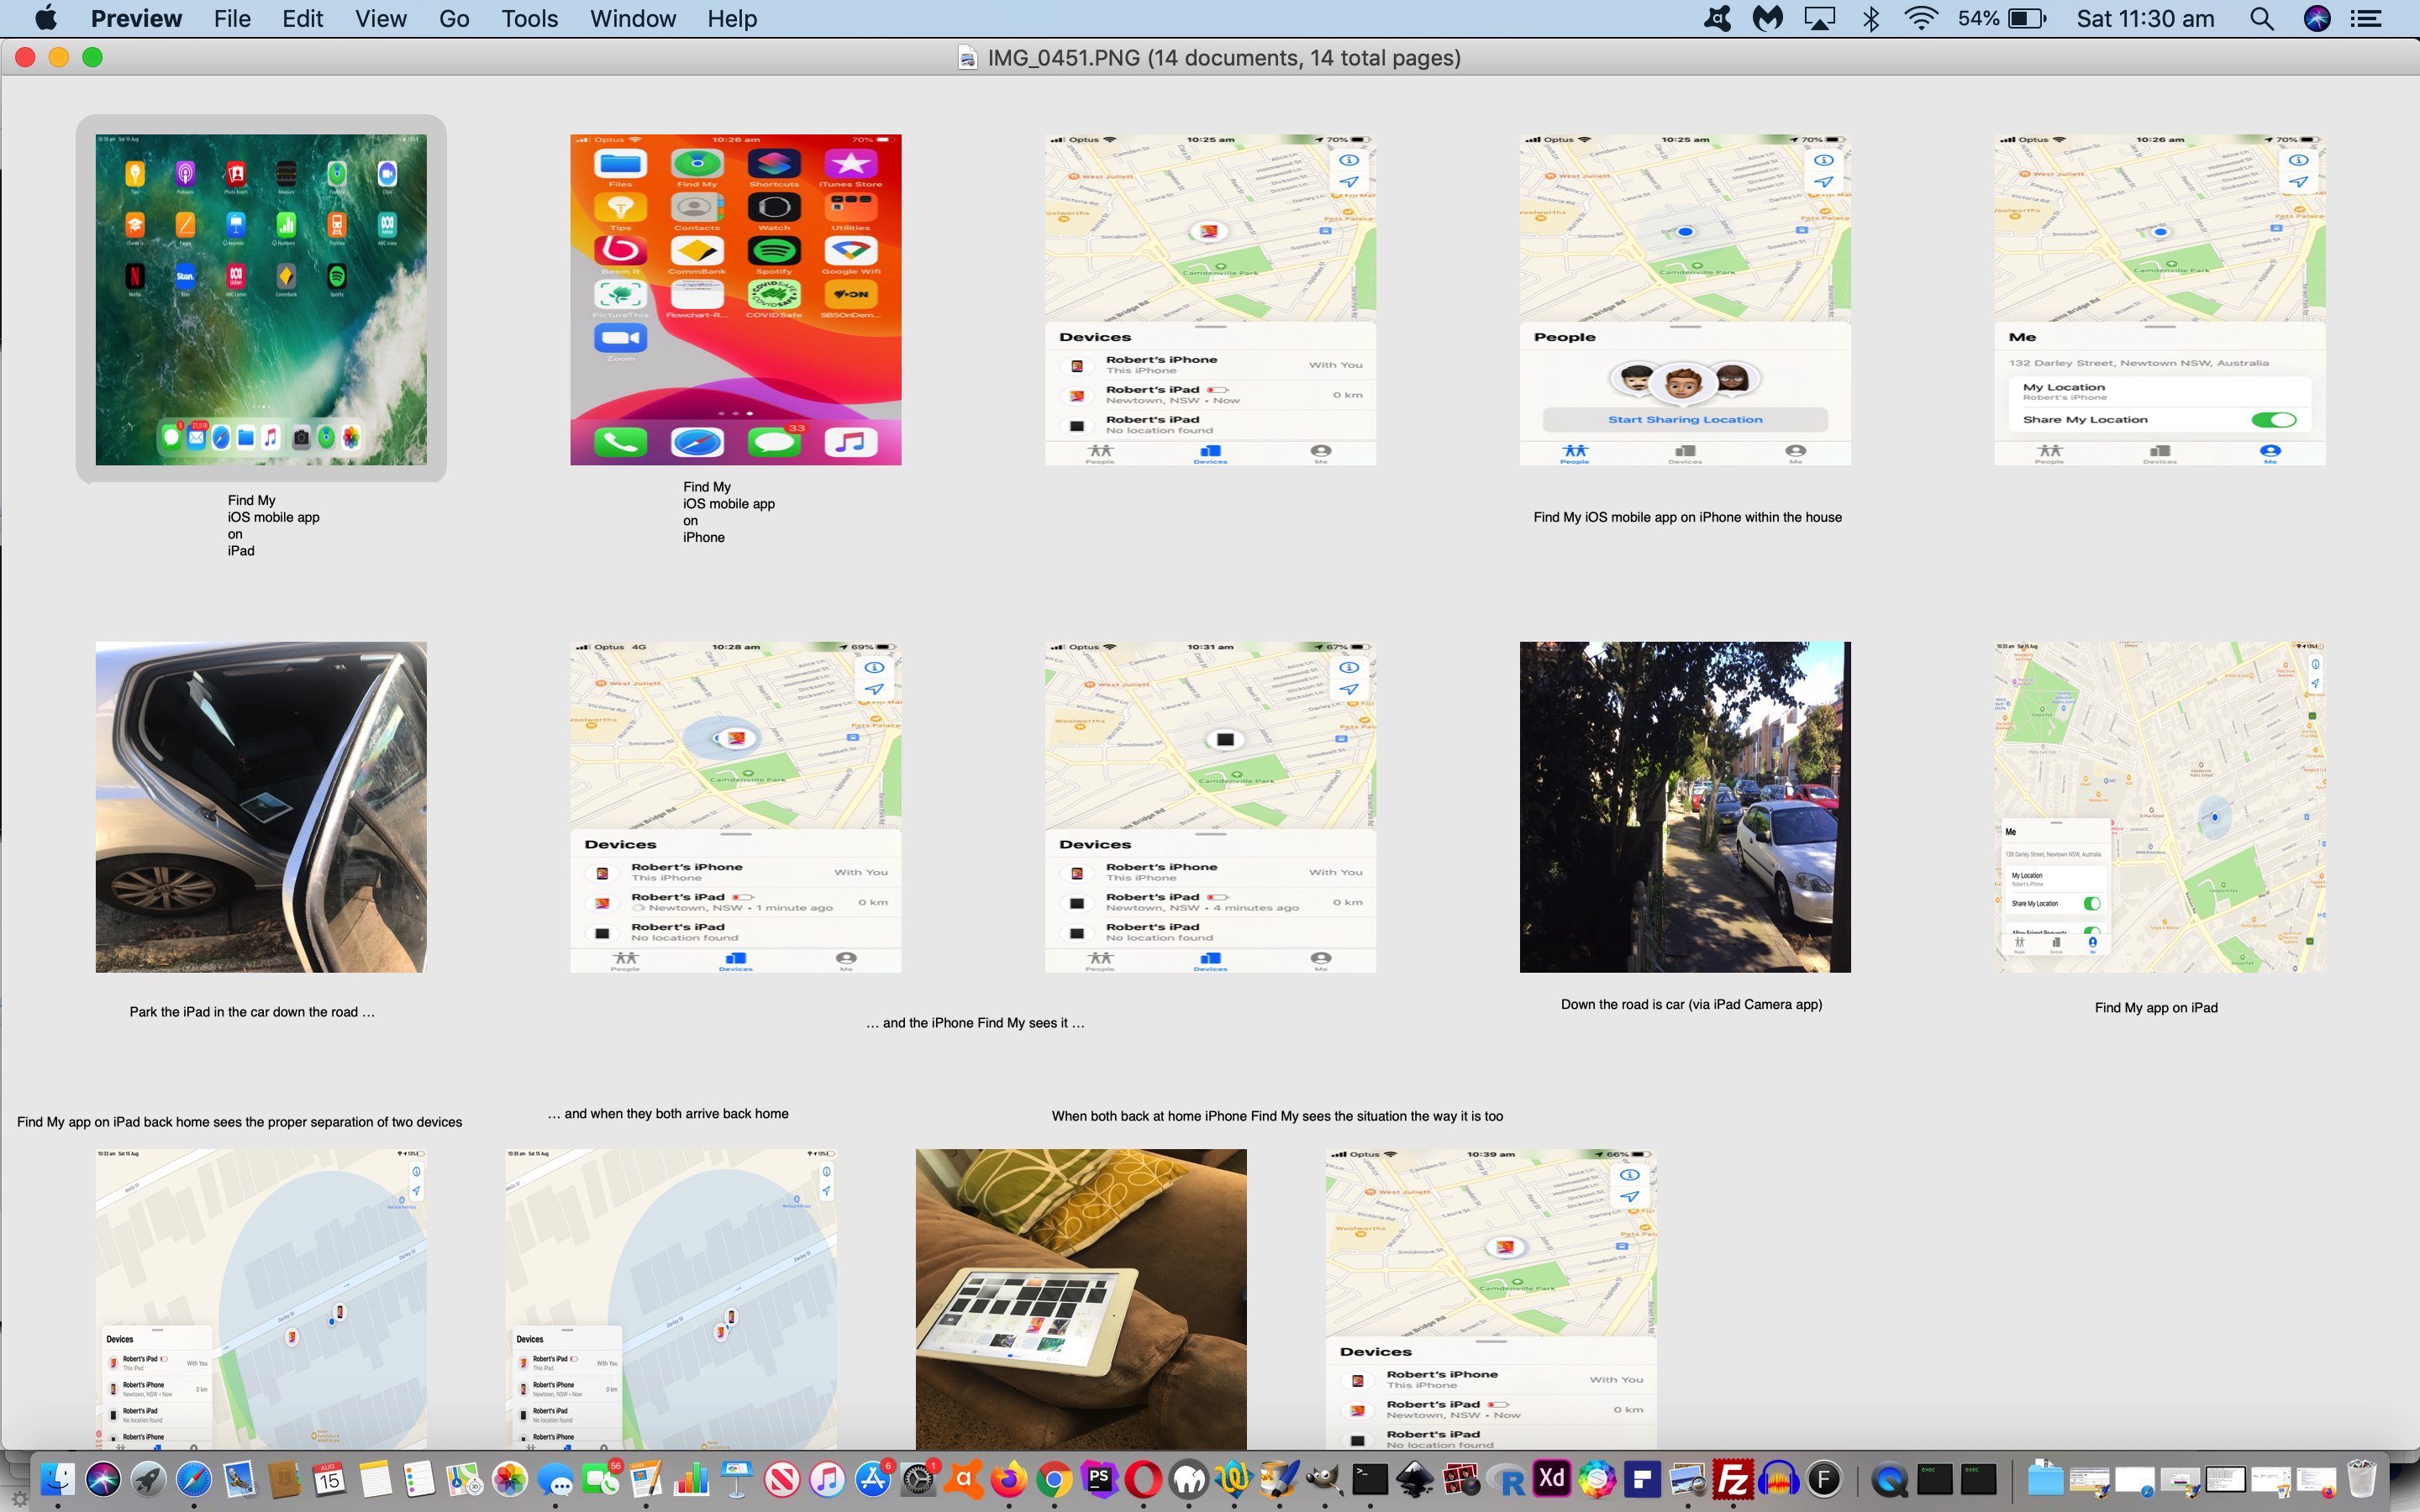2420x1512 pixels.
Task: Click the caption 'Find My app on iPad'
Action: pos(2156,1008)
